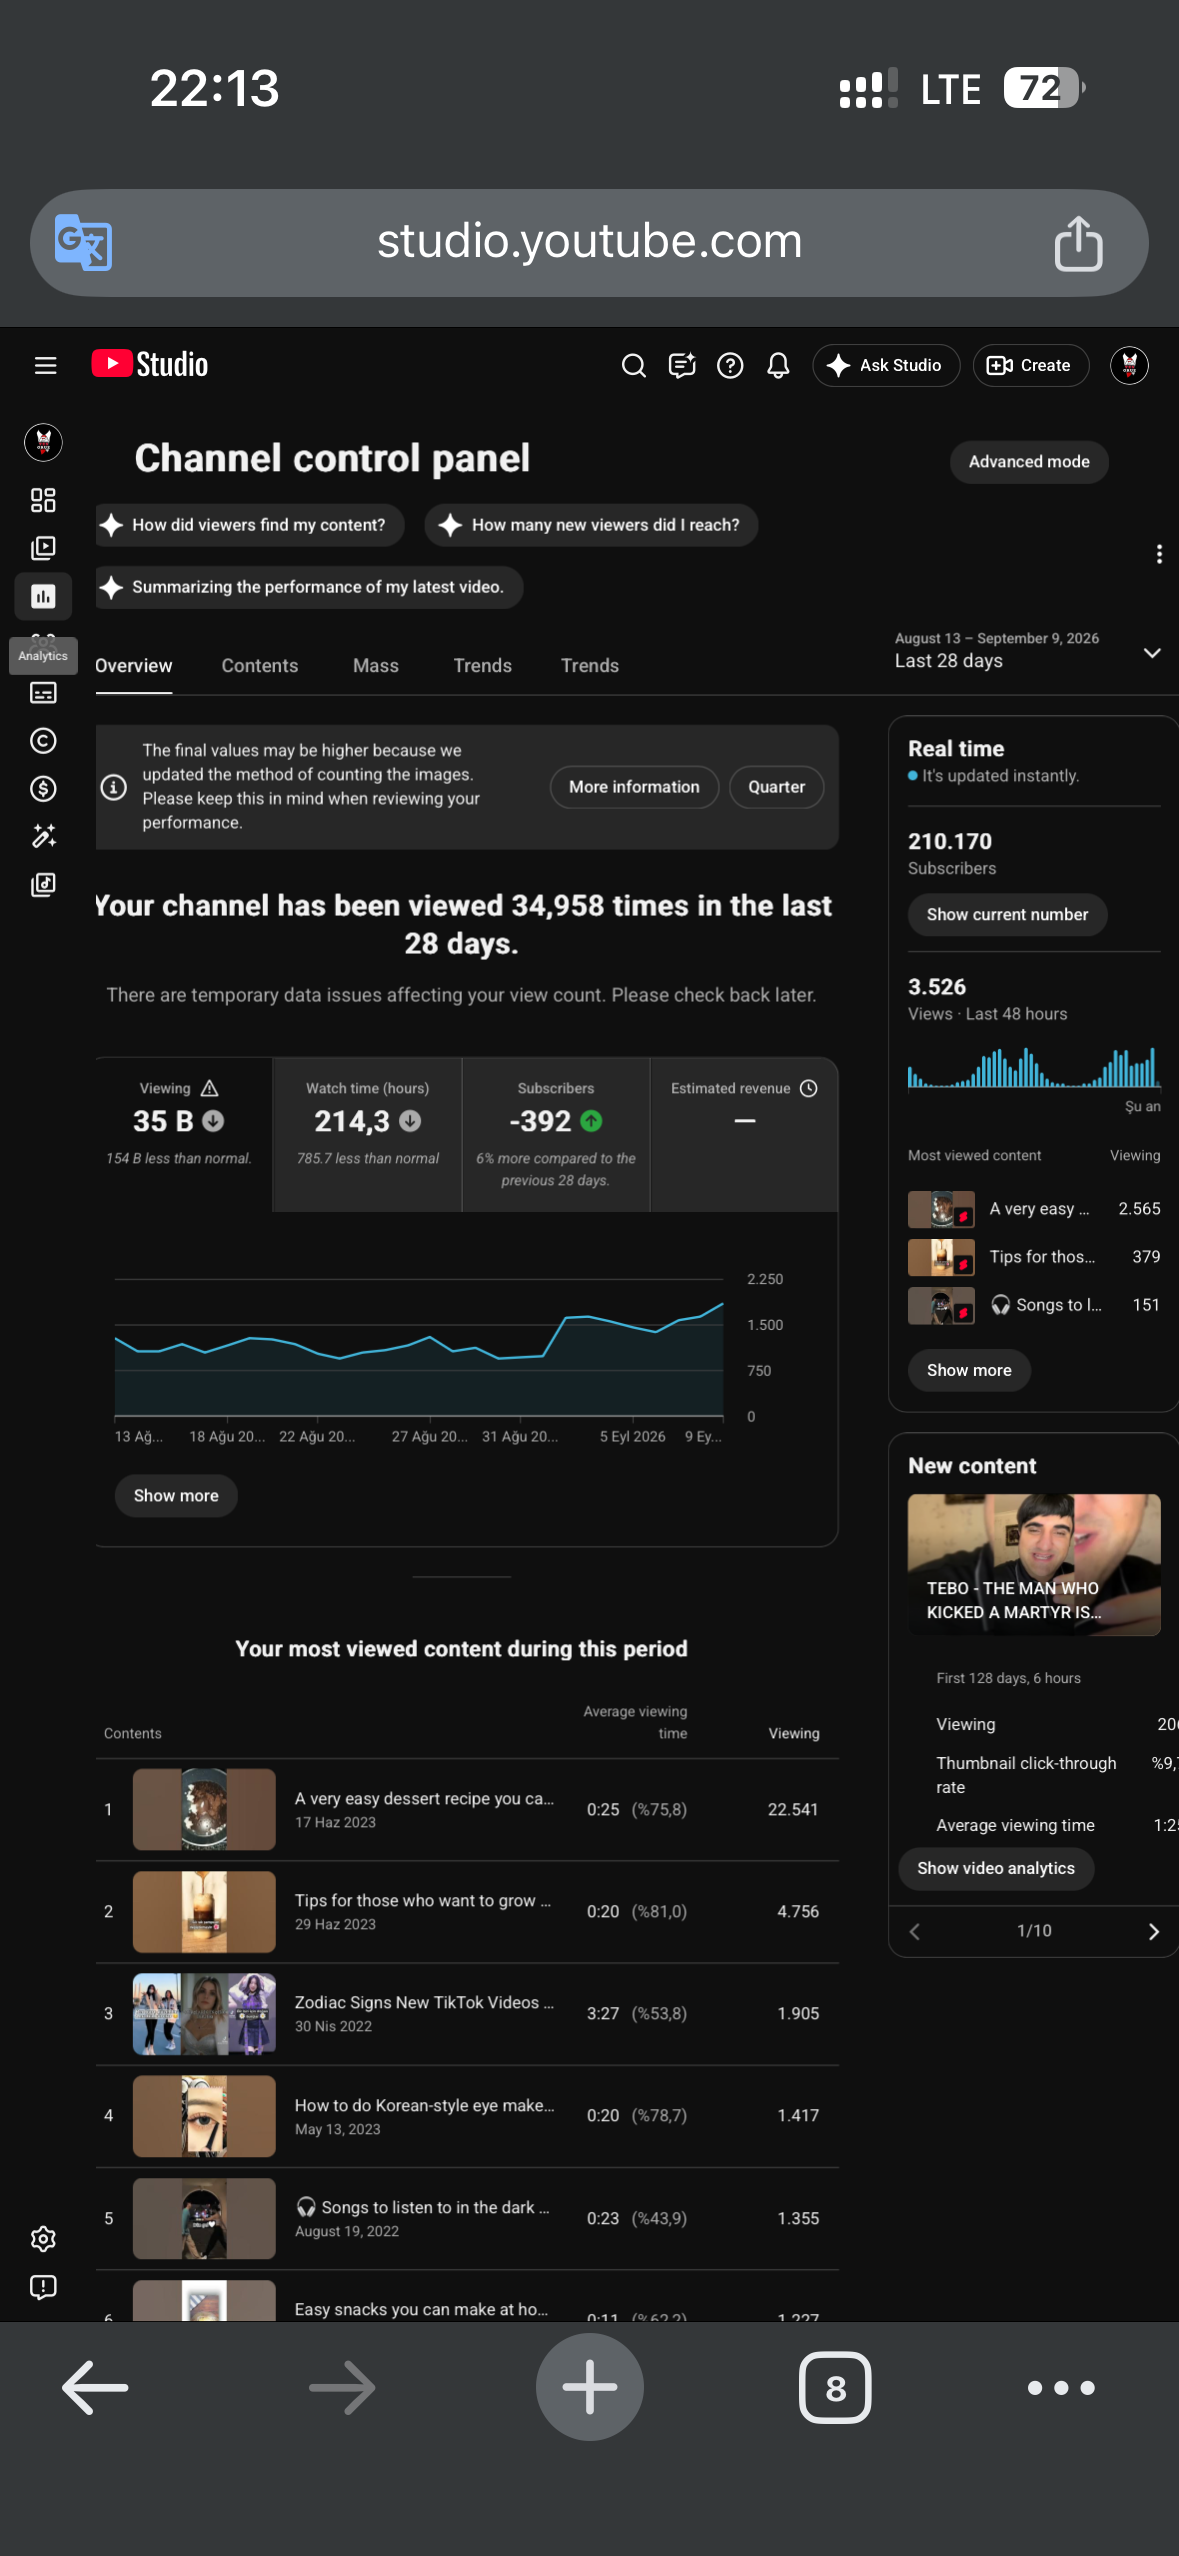Click info icon in the notice banner
The height and width of the screenshot is (2556, 1179).
114,787
